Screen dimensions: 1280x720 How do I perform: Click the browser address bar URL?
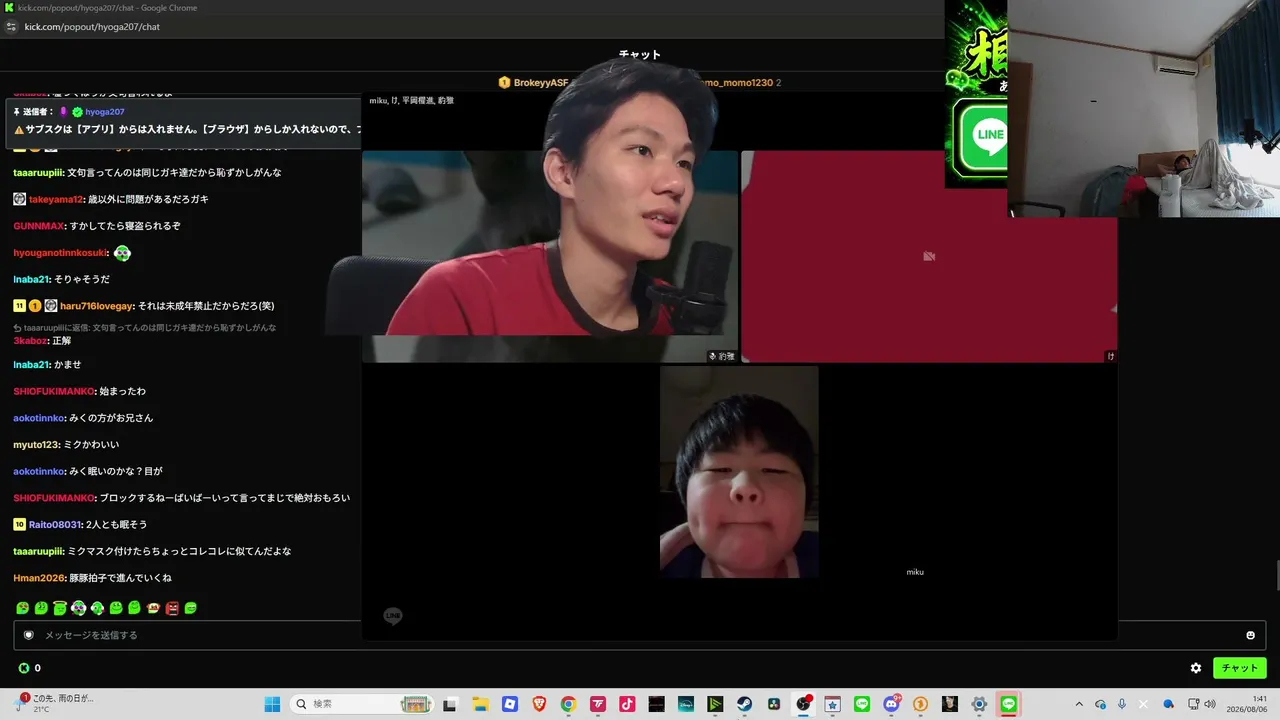[92, 27]
